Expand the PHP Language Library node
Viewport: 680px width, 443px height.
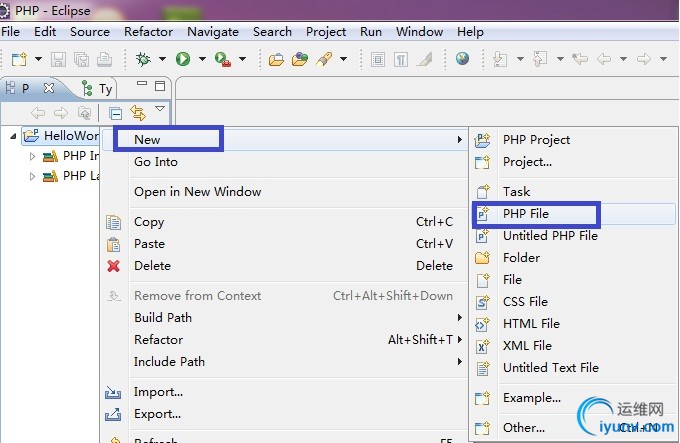point(32,176)
